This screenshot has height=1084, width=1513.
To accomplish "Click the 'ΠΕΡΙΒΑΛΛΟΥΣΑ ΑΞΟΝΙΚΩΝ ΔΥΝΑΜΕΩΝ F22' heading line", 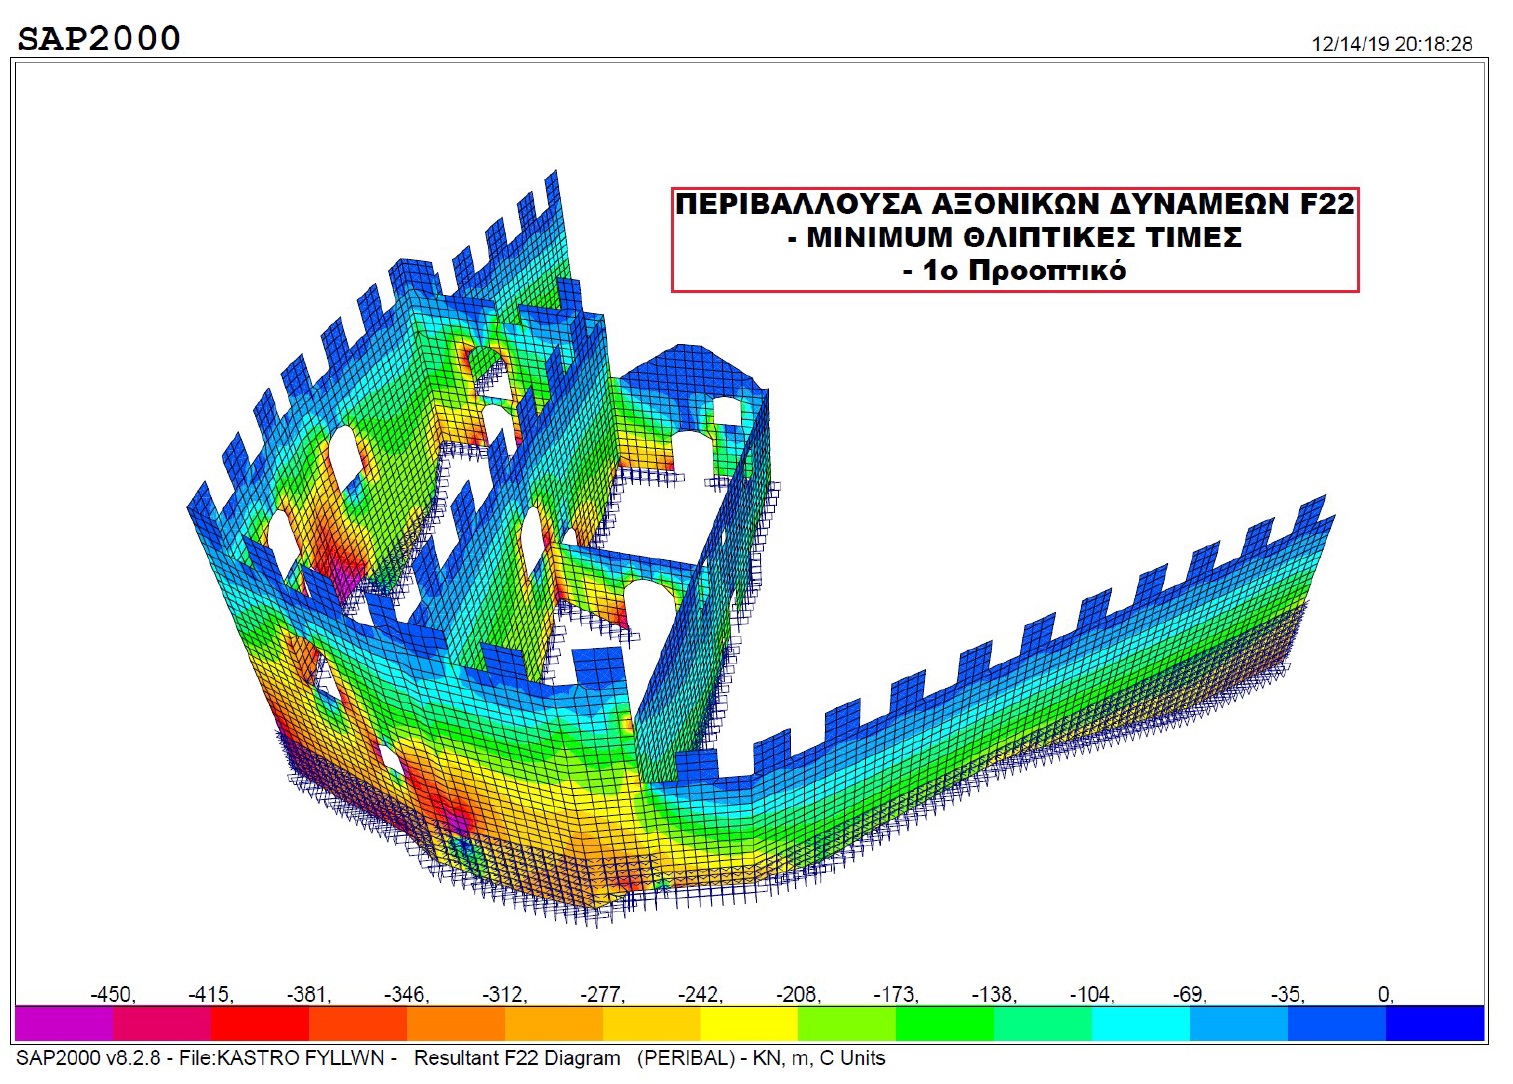I will (x=1014, y=204).
